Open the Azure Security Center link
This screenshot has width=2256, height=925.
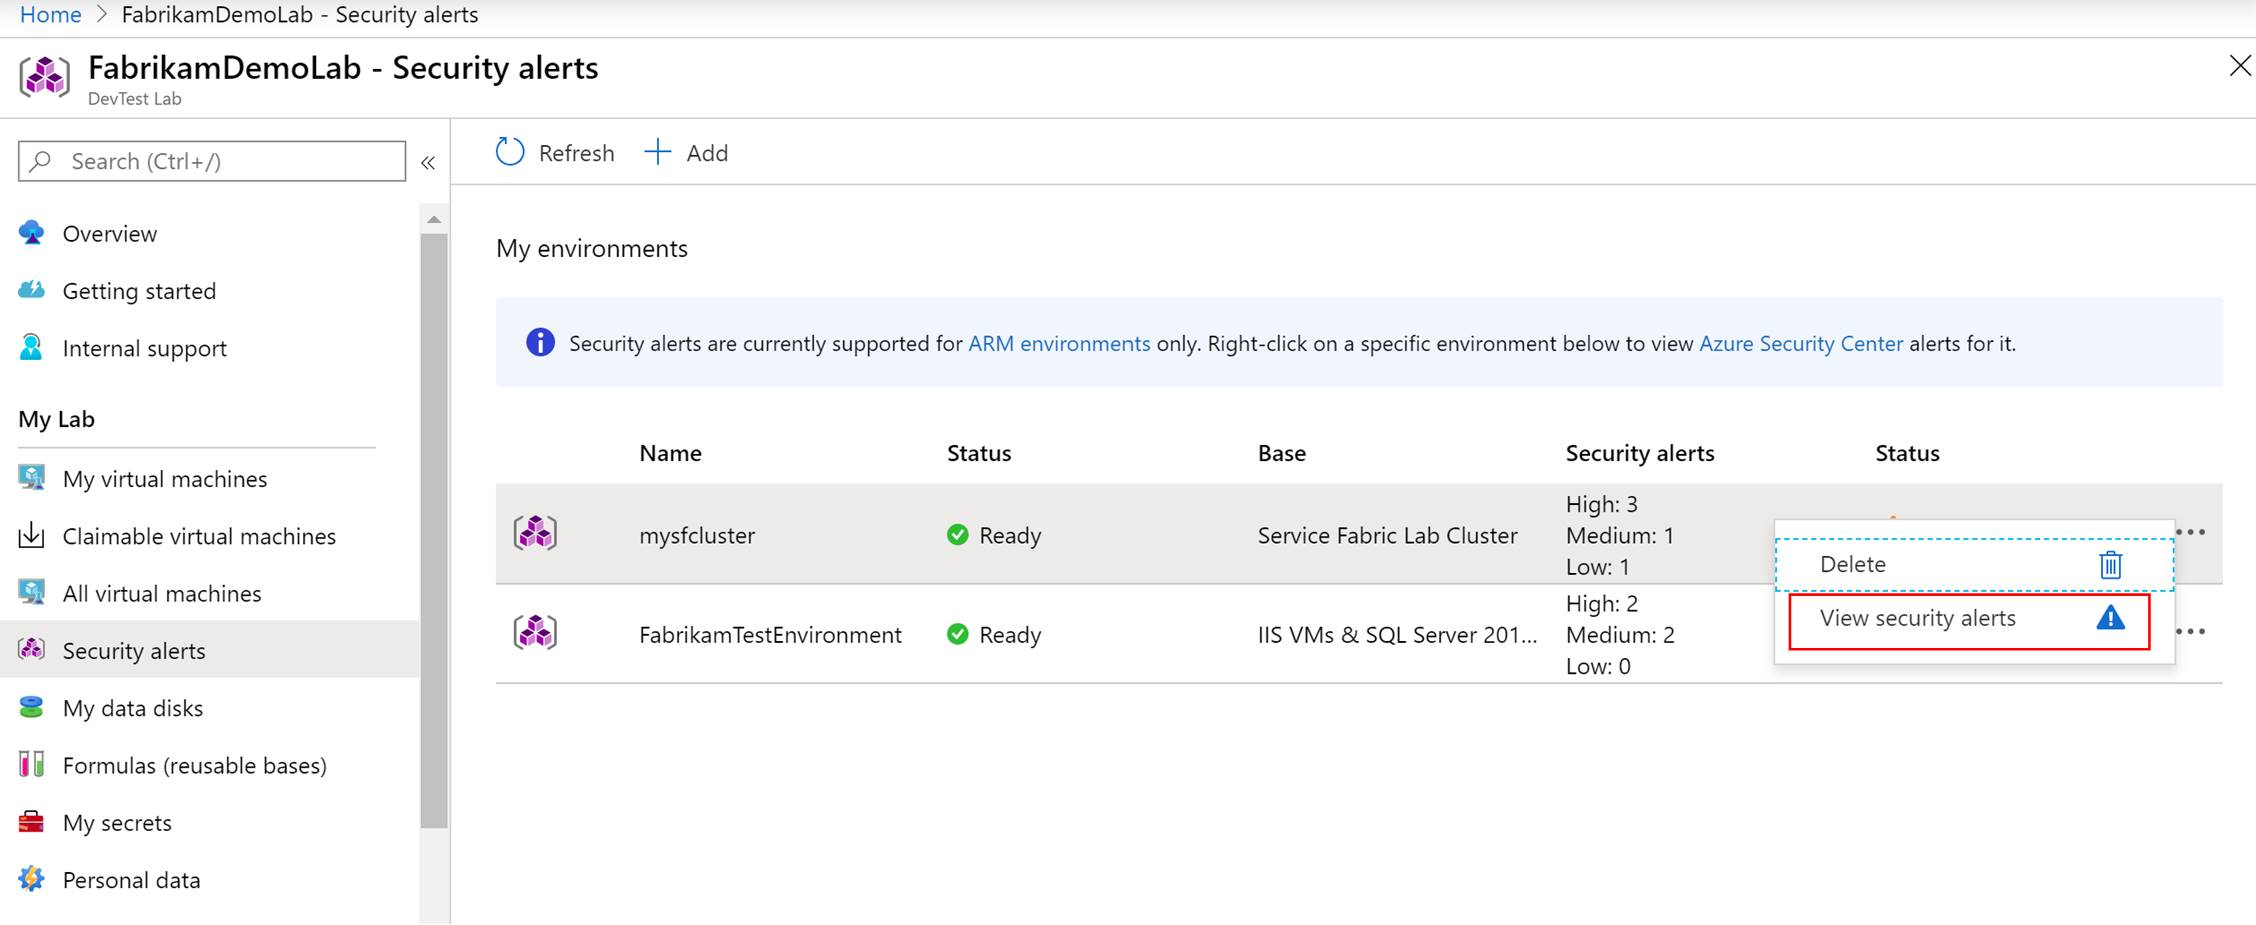1801,343
